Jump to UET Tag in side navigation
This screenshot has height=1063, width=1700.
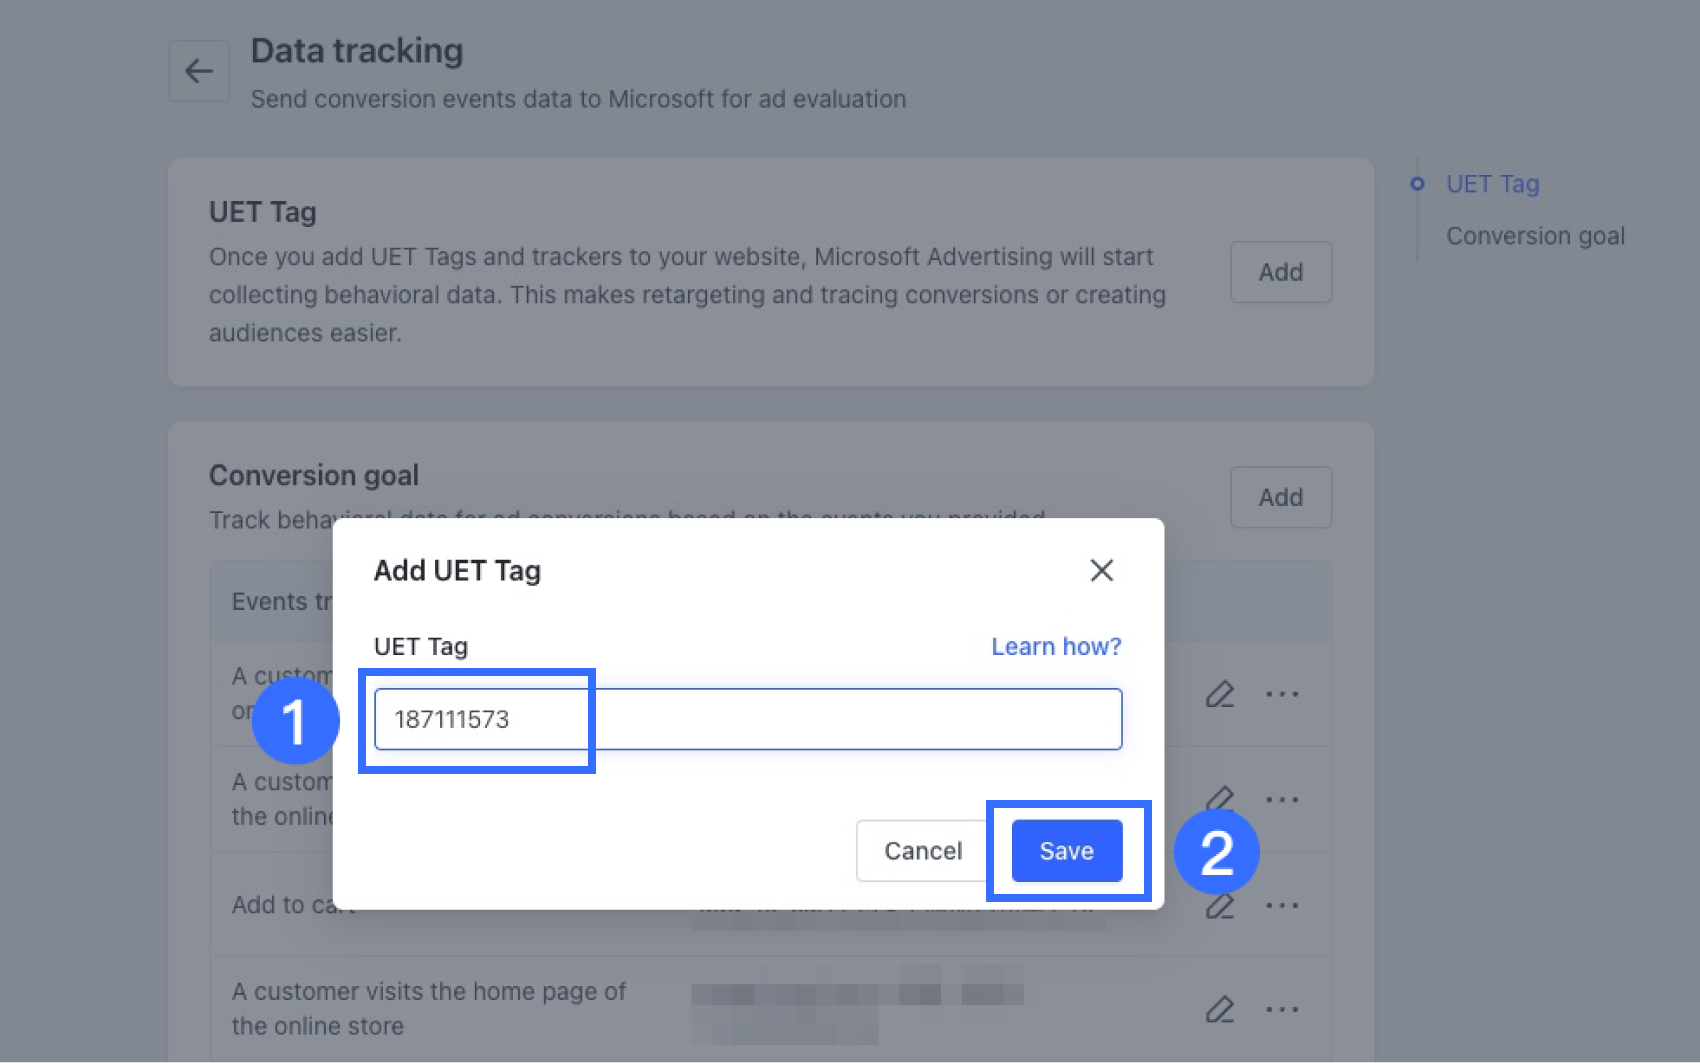(1492, 184)
